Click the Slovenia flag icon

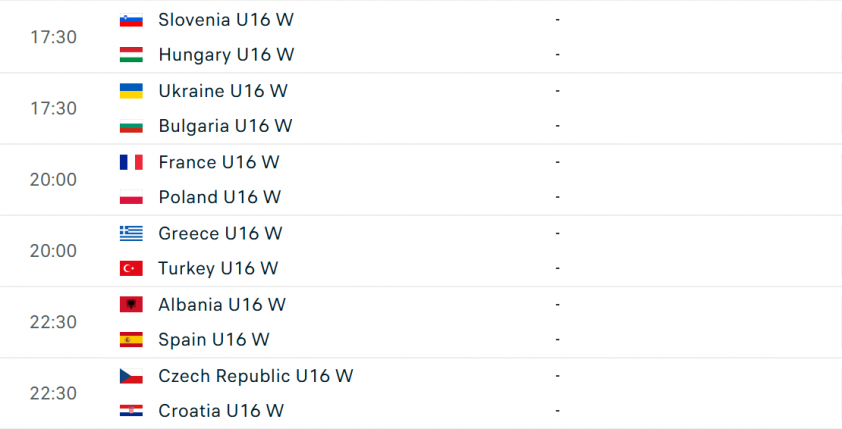(131, 20)
